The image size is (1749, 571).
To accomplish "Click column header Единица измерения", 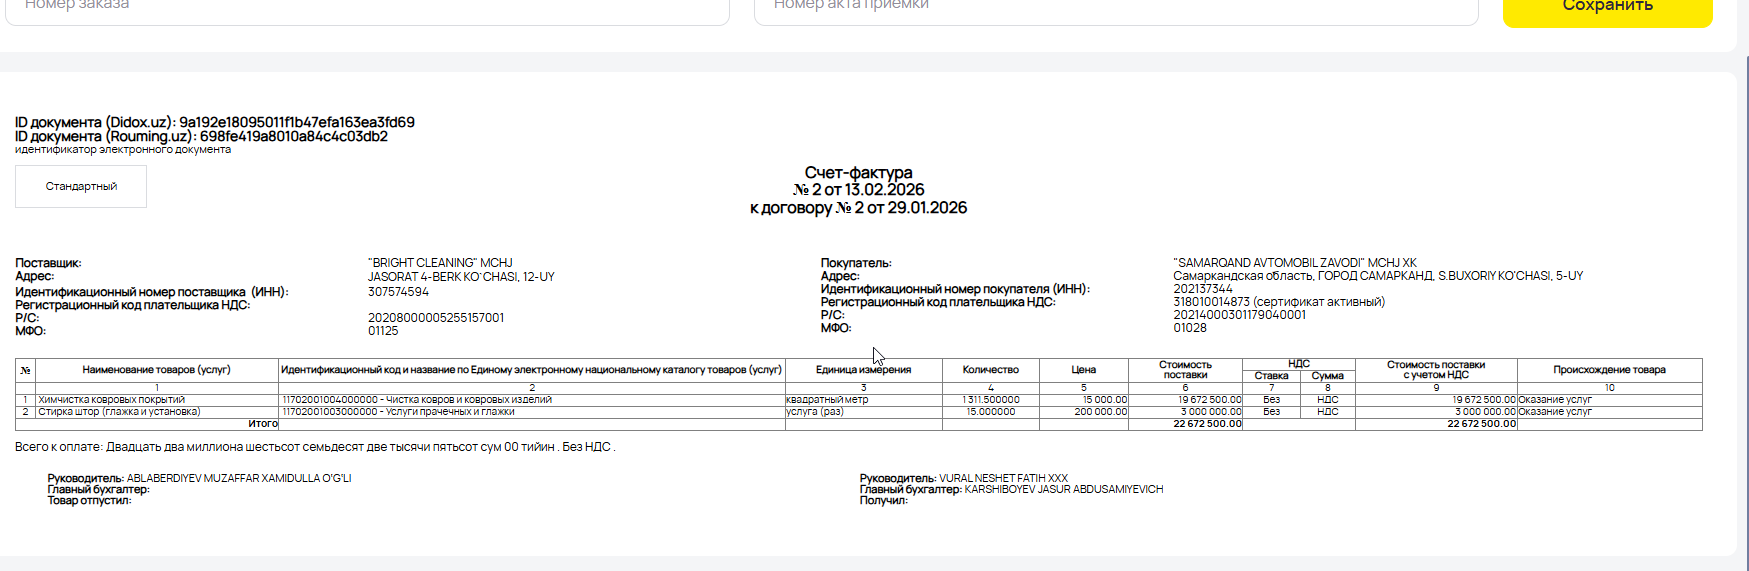I will [863, 370].
